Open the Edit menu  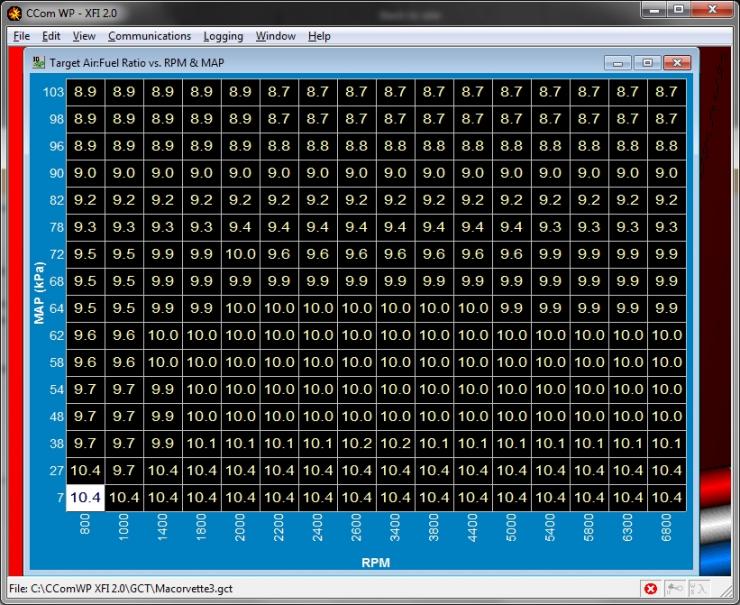click(x=51, y=36)
